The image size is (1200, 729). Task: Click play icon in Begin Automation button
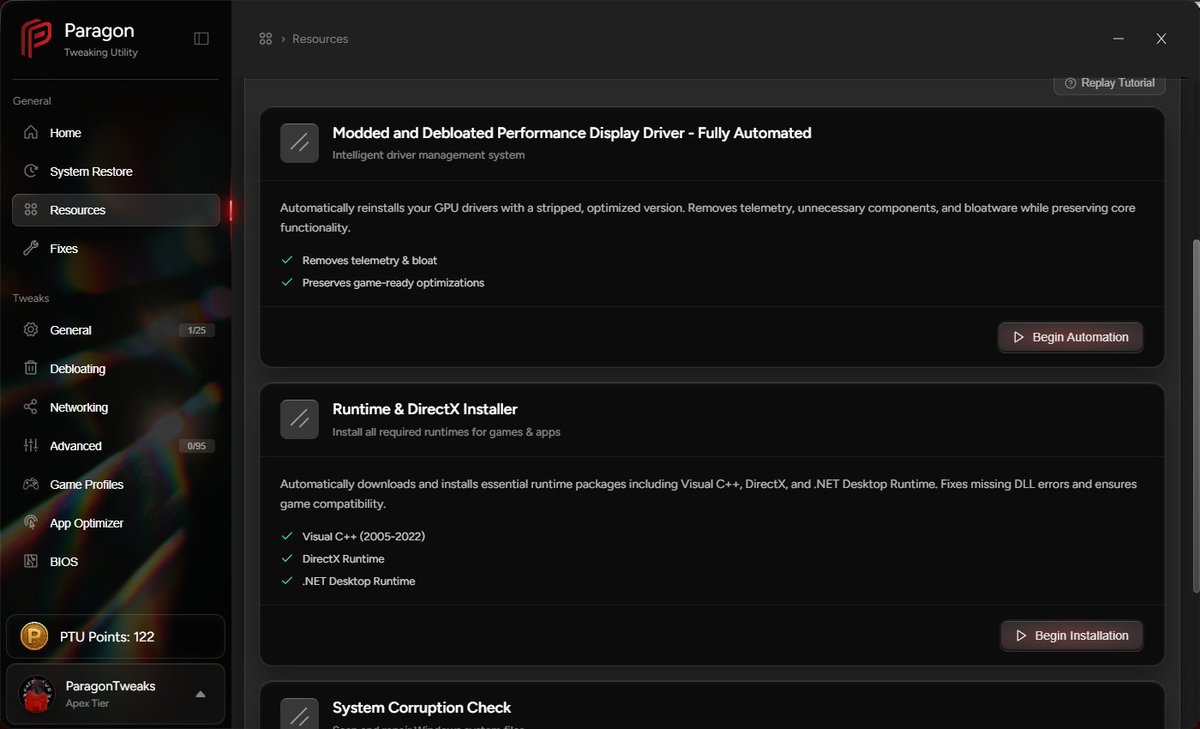pos(1019,337)
